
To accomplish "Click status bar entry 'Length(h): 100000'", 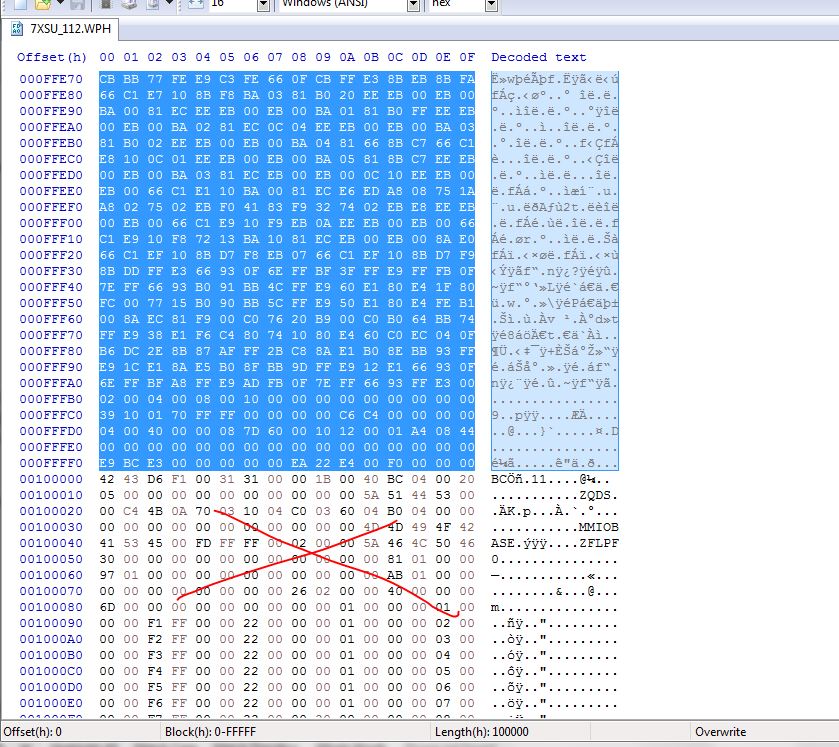I will pyautogui.click(x=482, y=732).
